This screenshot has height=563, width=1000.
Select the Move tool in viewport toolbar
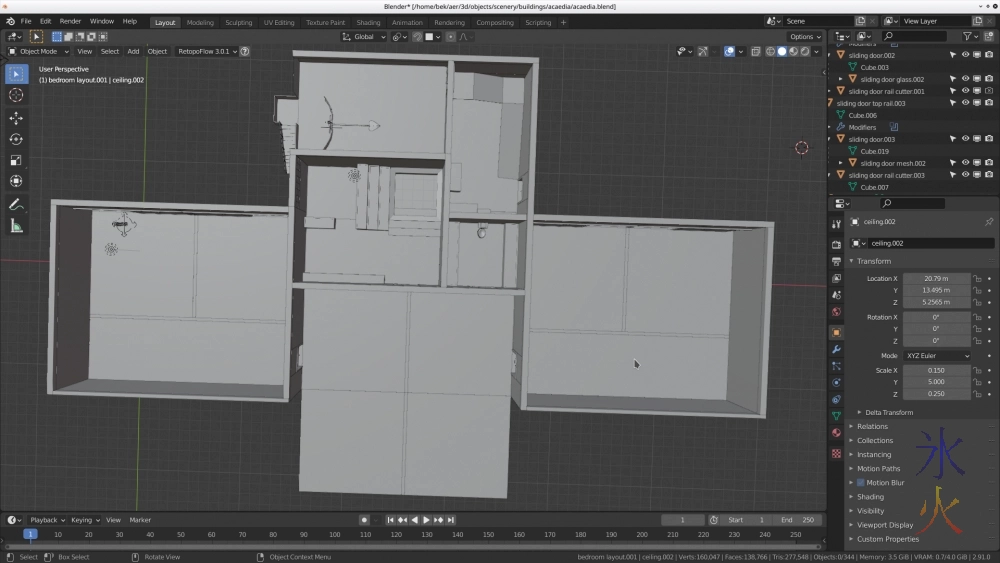tap(16, 117)
